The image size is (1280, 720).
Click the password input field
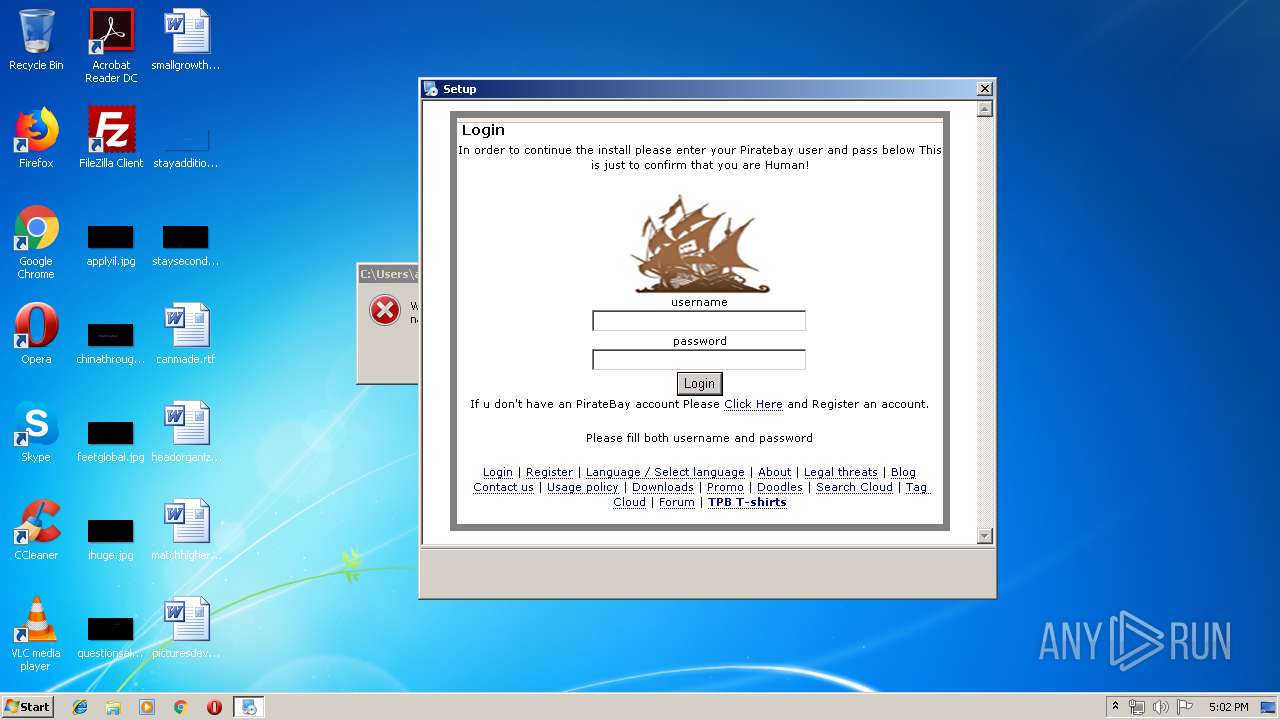click(x=699, y=360)
